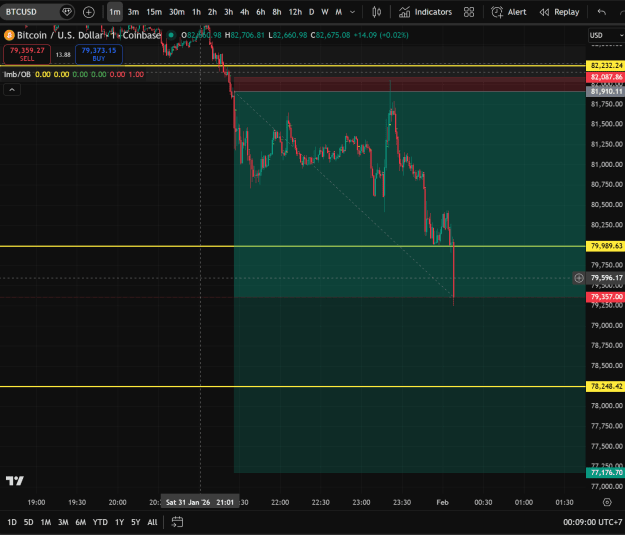Expand the timeframe interval dropdown arrow
The height and width of the screenshot is (535, 625).
(352, 12)
